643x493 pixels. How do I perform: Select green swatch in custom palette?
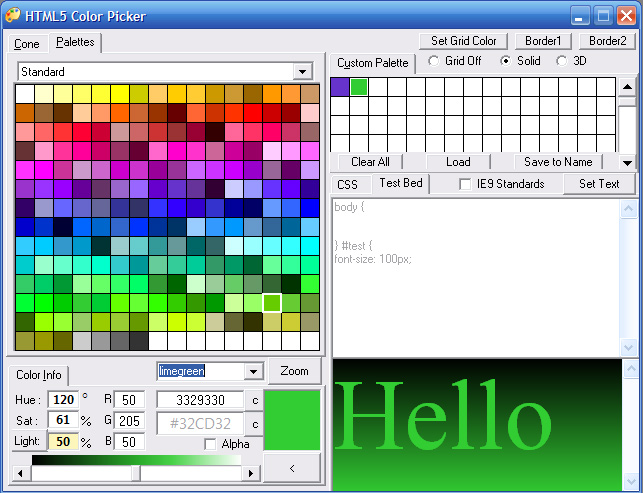coord(359,87)
